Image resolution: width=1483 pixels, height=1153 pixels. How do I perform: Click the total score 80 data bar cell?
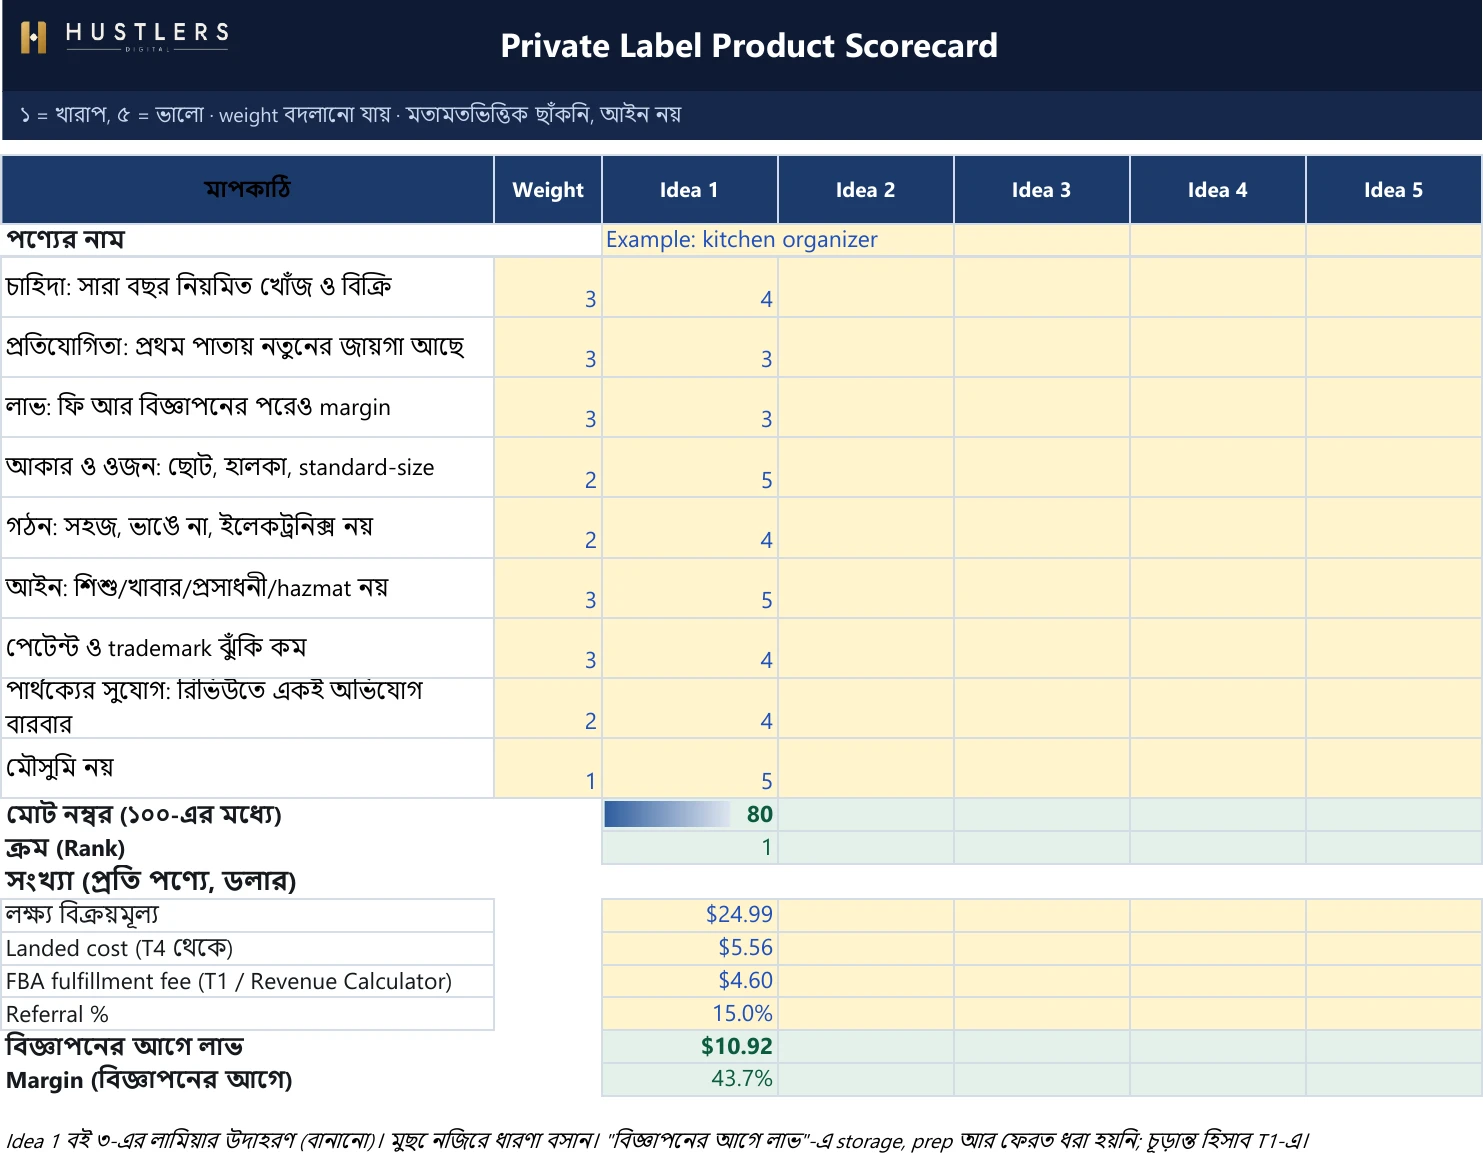(x=690, y=814)
